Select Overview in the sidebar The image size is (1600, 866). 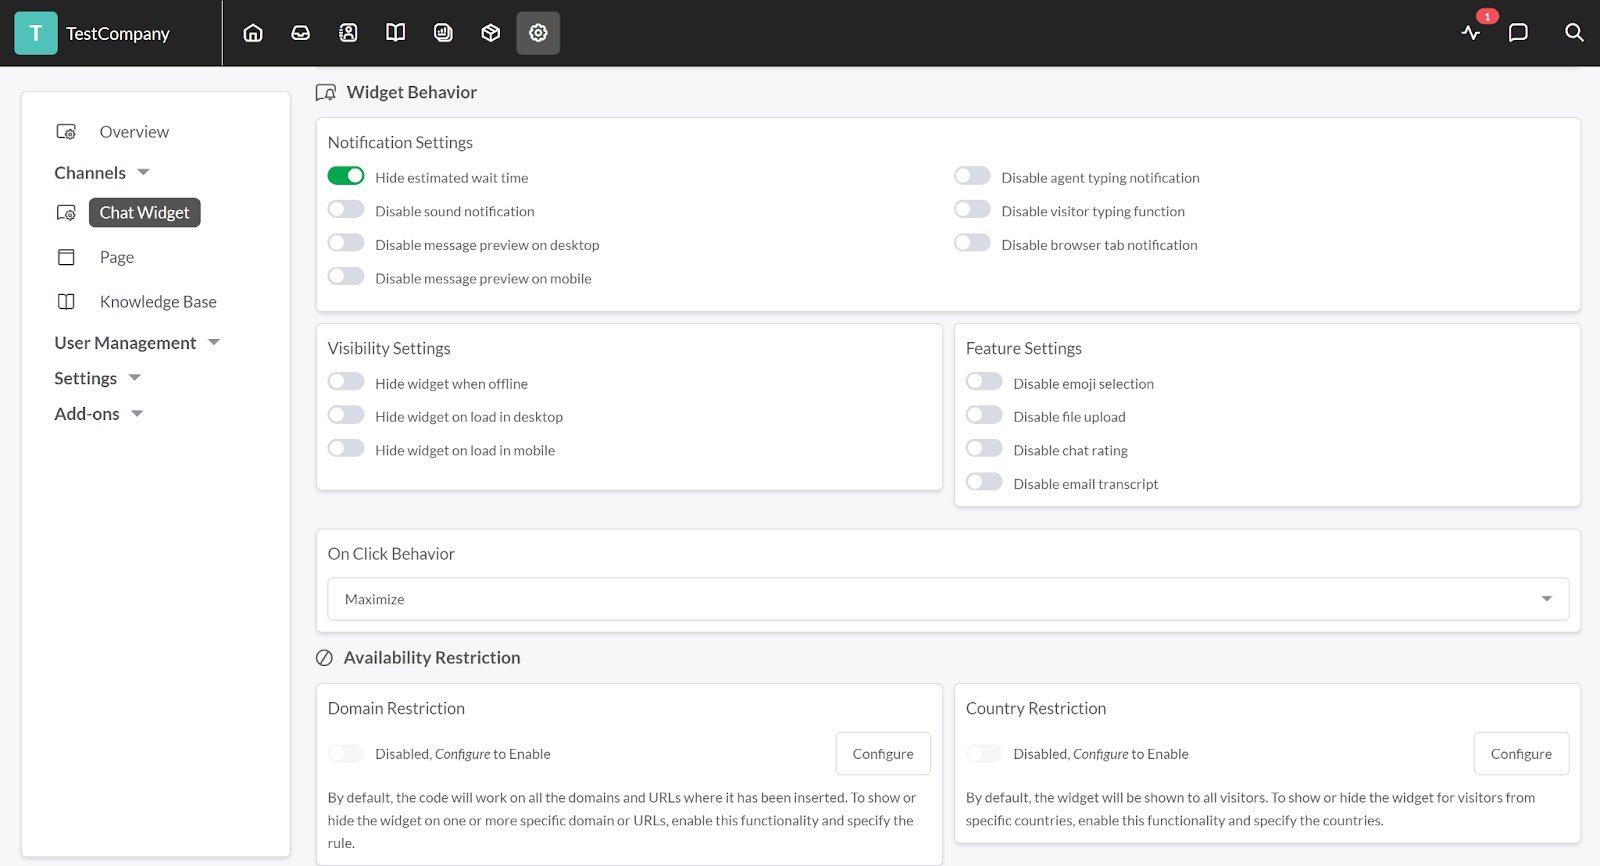pyautogui.click(x=134, y=132)
